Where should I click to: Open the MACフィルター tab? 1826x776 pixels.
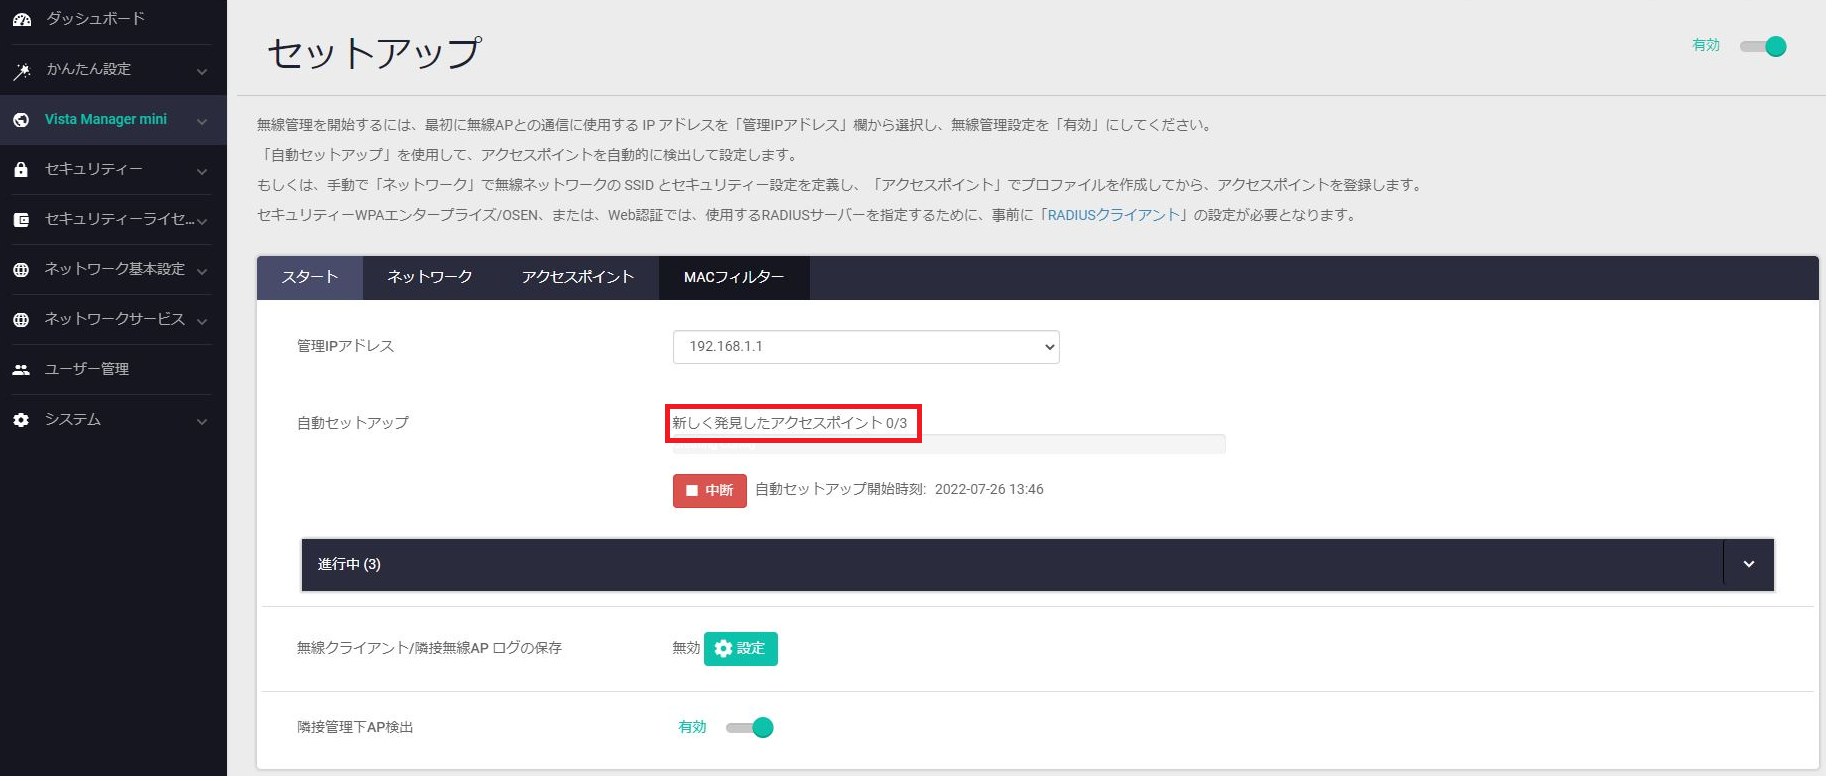coord(734,277)
